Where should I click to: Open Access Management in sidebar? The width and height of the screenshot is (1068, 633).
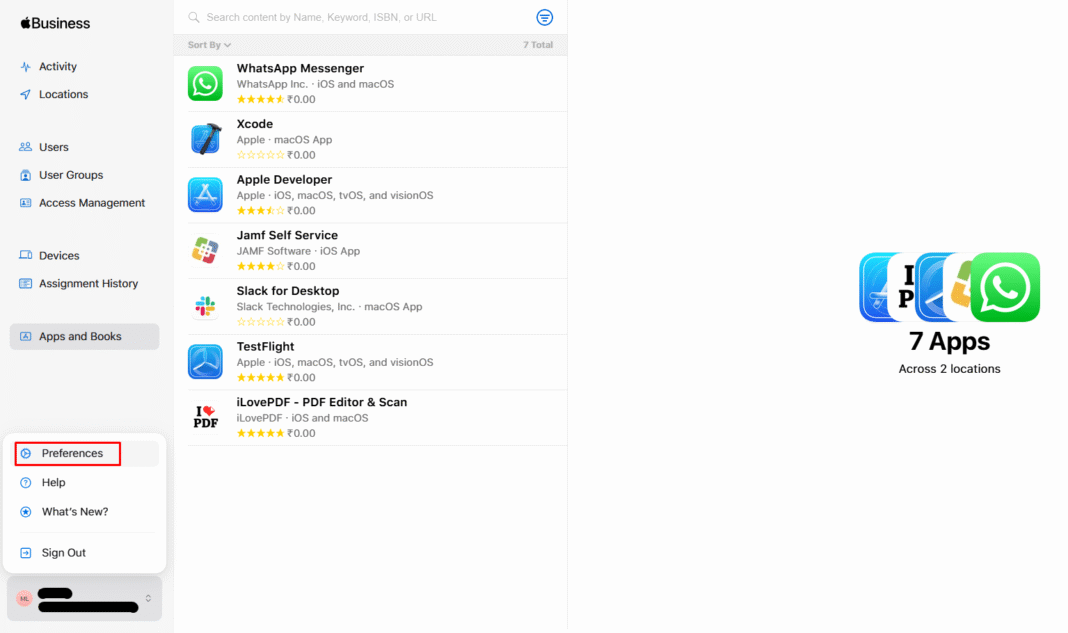click(91, 203)
